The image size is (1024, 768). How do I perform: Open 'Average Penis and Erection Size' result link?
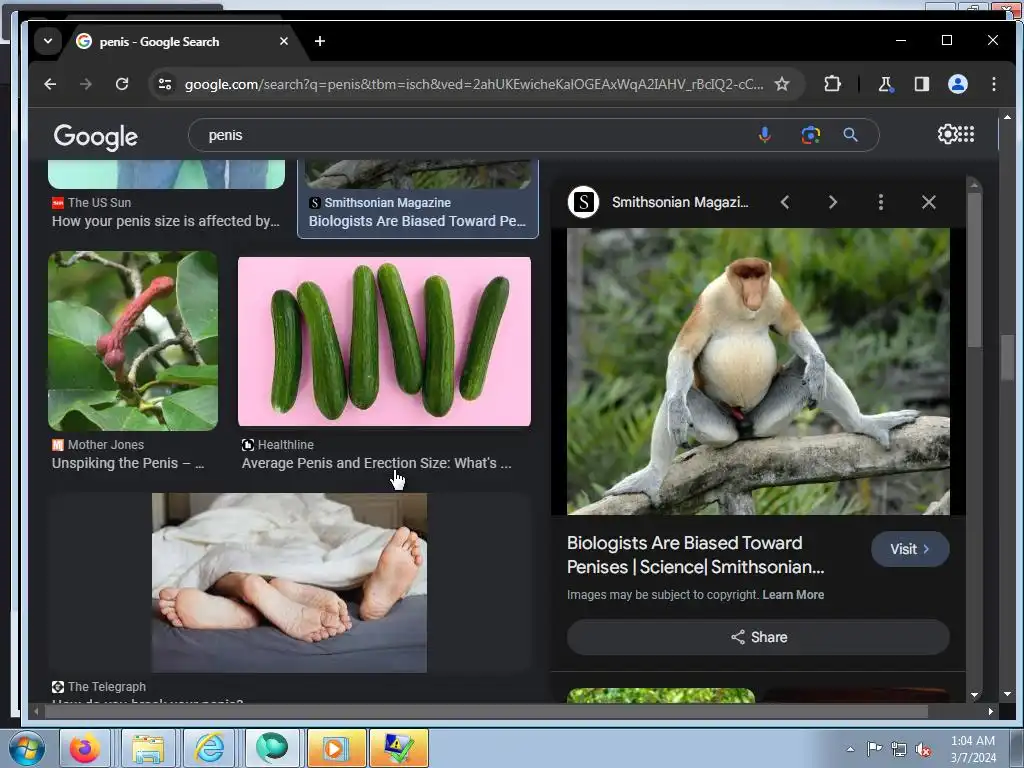[377, 463]
